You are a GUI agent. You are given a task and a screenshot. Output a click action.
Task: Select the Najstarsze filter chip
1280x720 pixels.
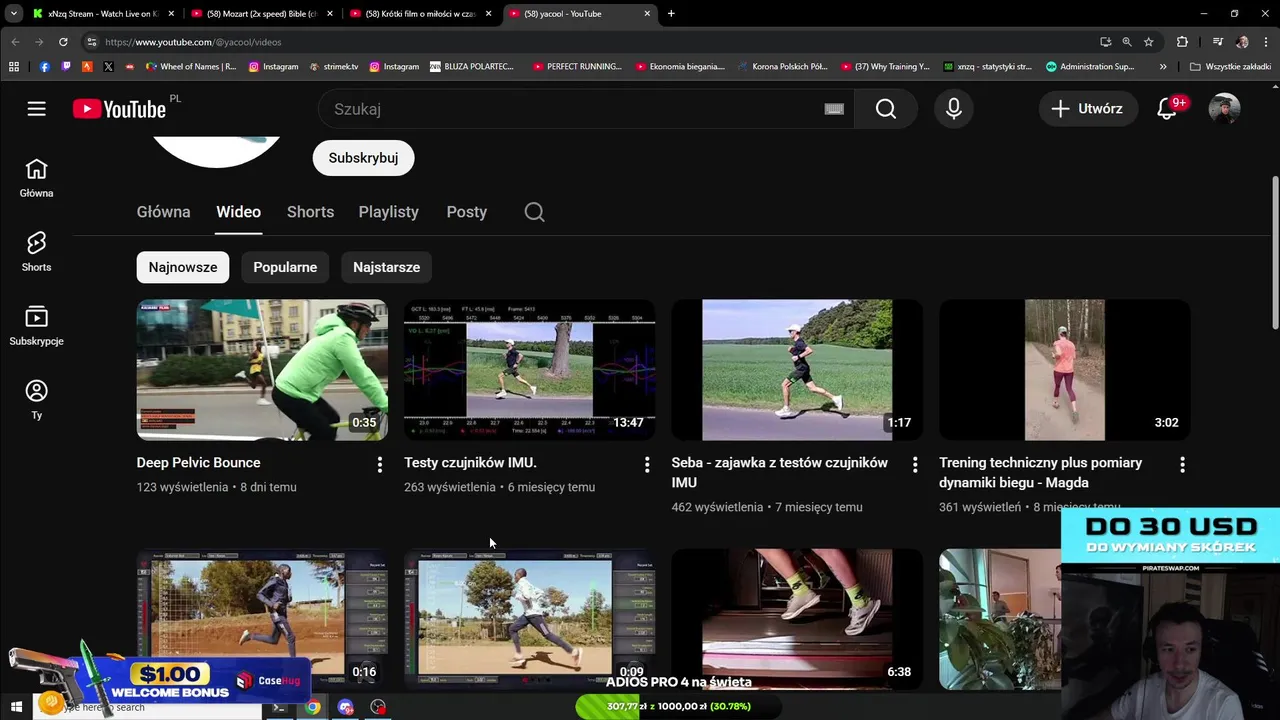[x=386, y=267]
